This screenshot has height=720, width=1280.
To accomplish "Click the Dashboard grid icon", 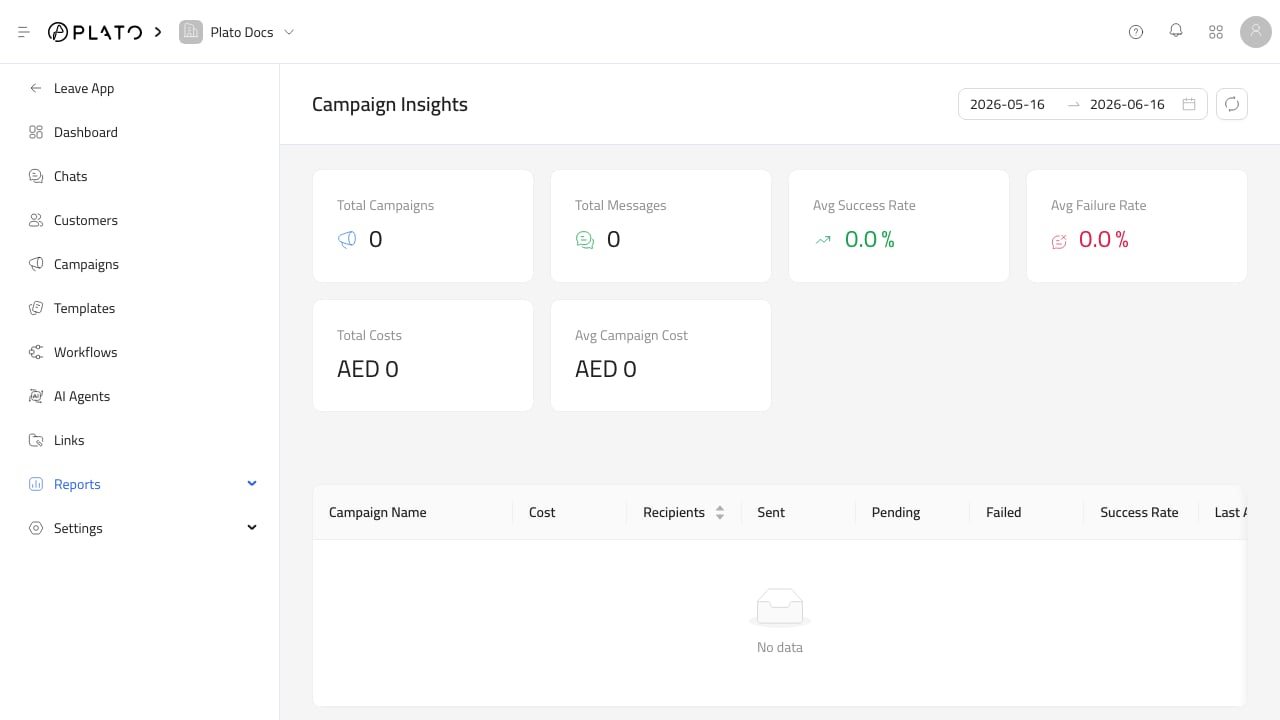I will [36, 132].
